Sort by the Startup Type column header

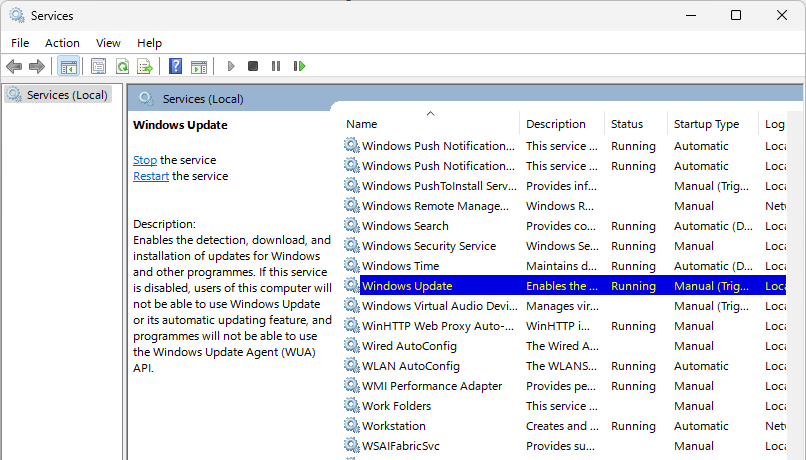(x=706, y=124)
